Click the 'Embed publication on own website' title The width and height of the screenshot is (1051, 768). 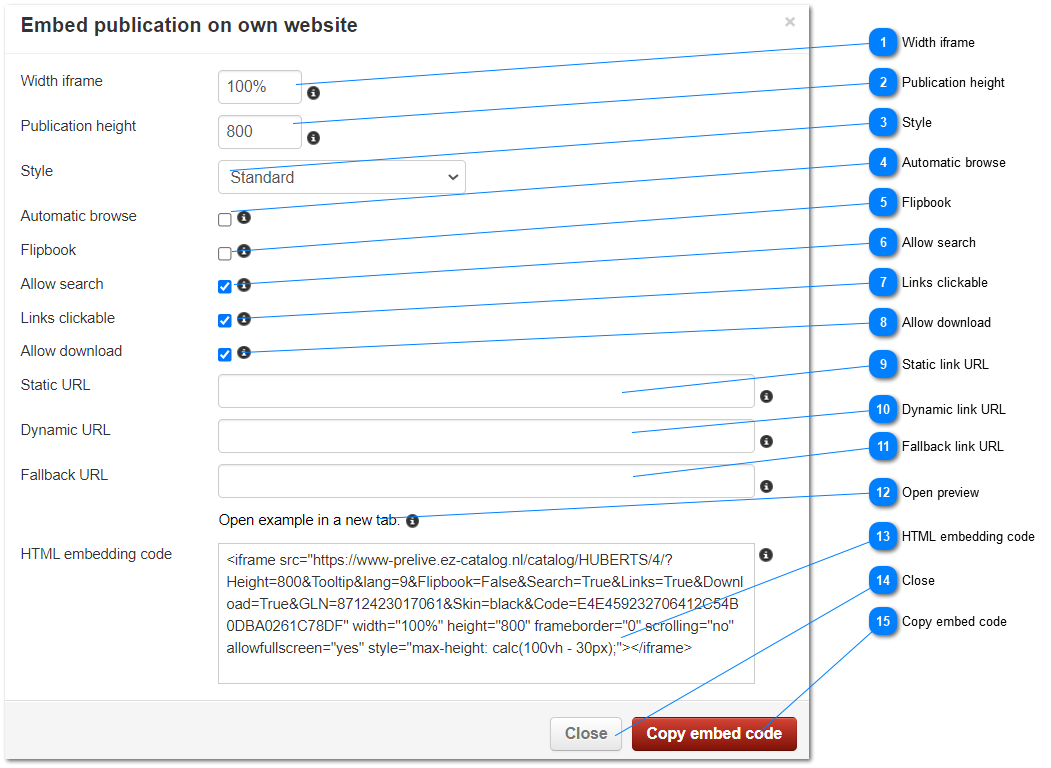tap(189, 25)
